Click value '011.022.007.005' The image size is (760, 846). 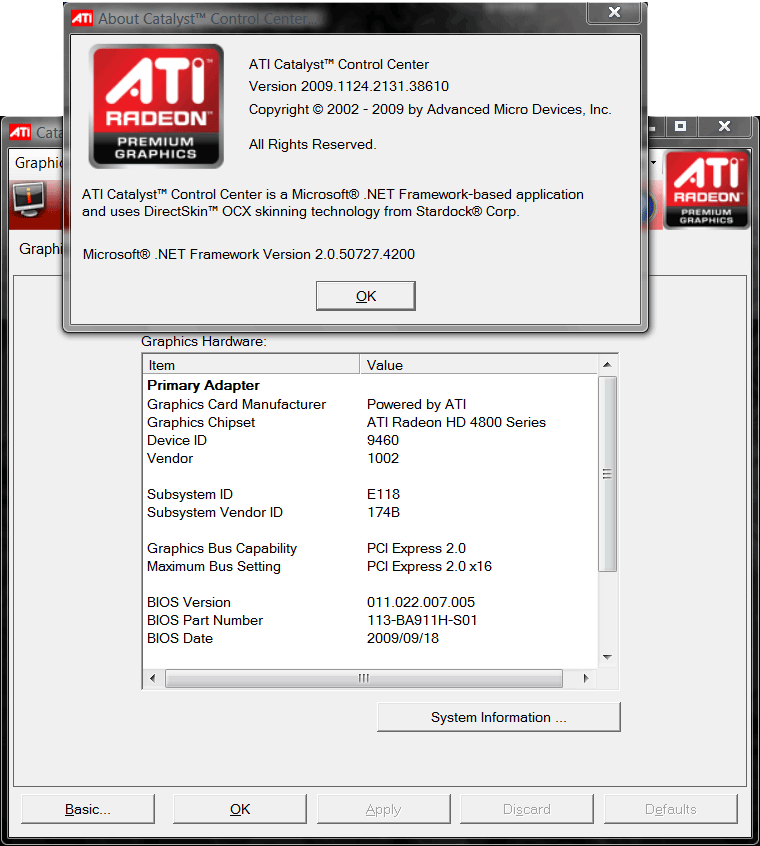click(421, 602)
